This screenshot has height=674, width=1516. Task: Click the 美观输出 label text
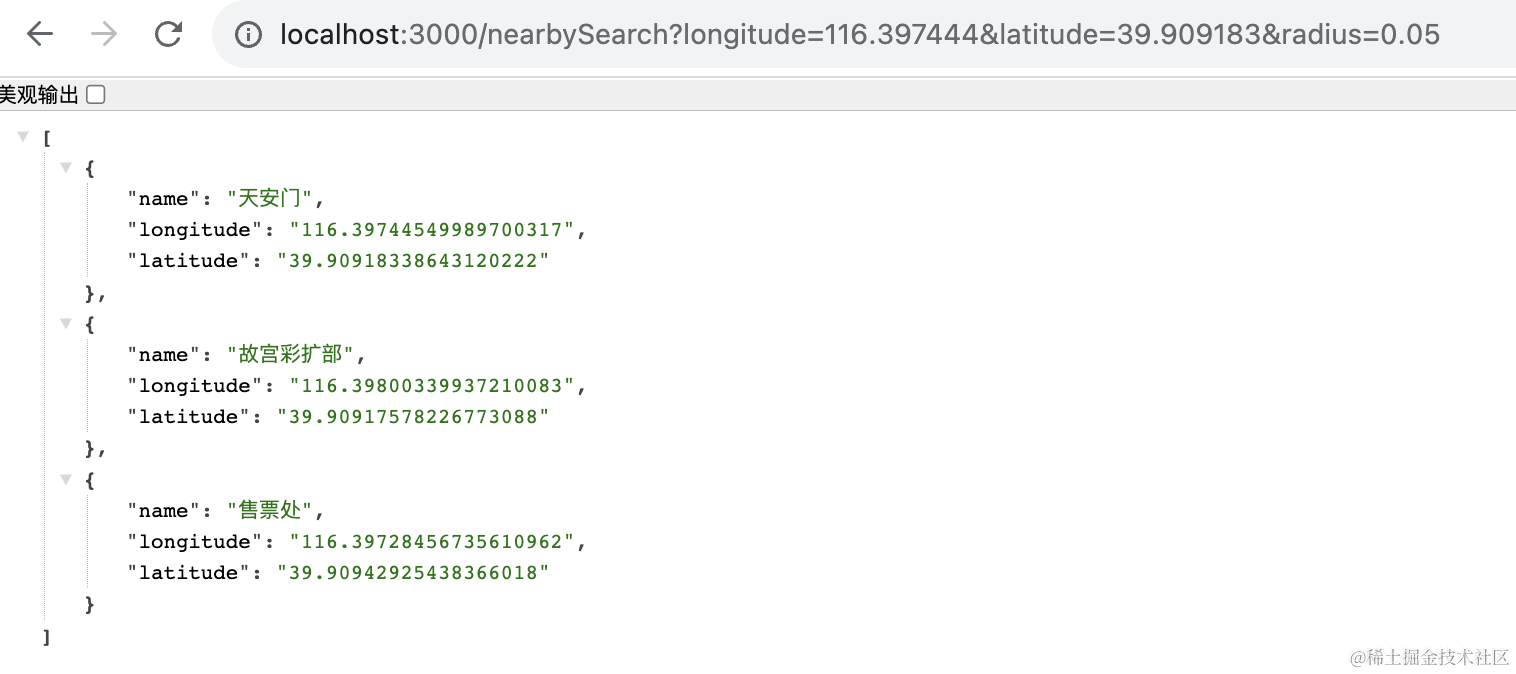pos(39,95)
